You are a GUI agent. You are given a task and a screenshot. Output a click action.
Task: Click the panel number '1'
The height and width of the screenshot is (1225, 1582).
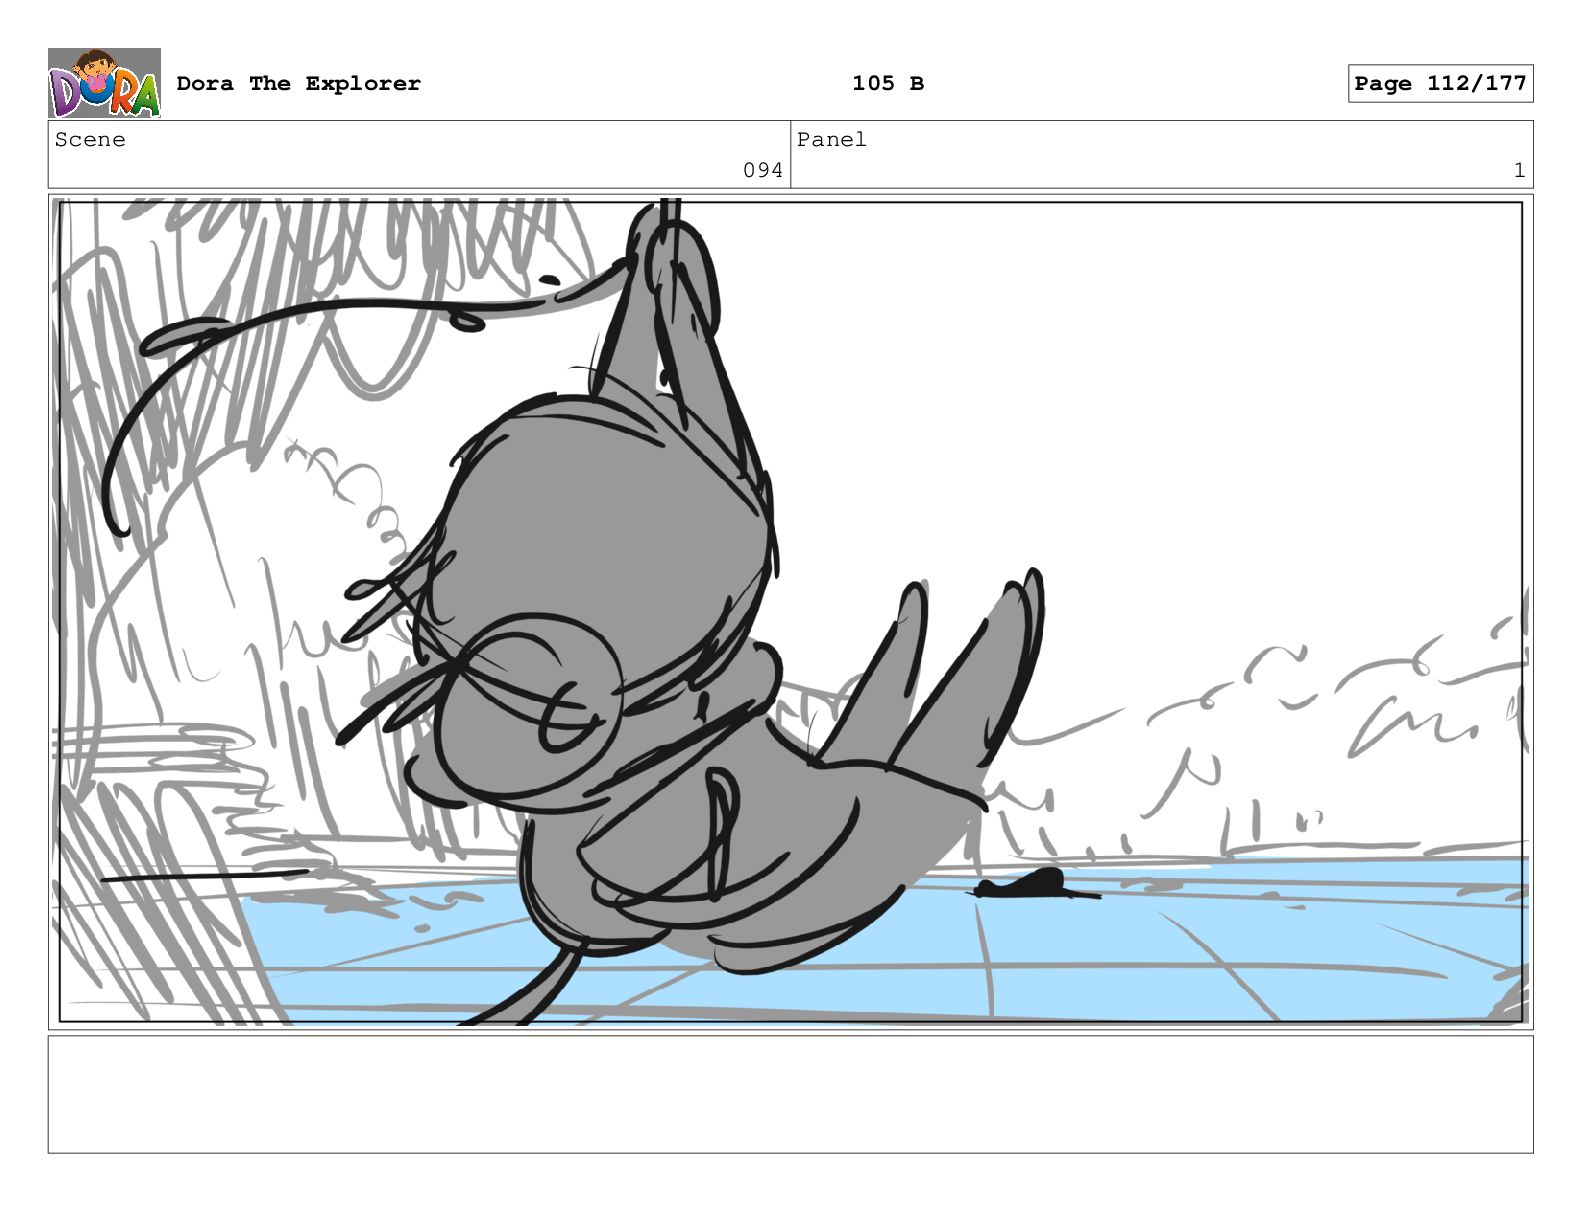point(1519,171)
